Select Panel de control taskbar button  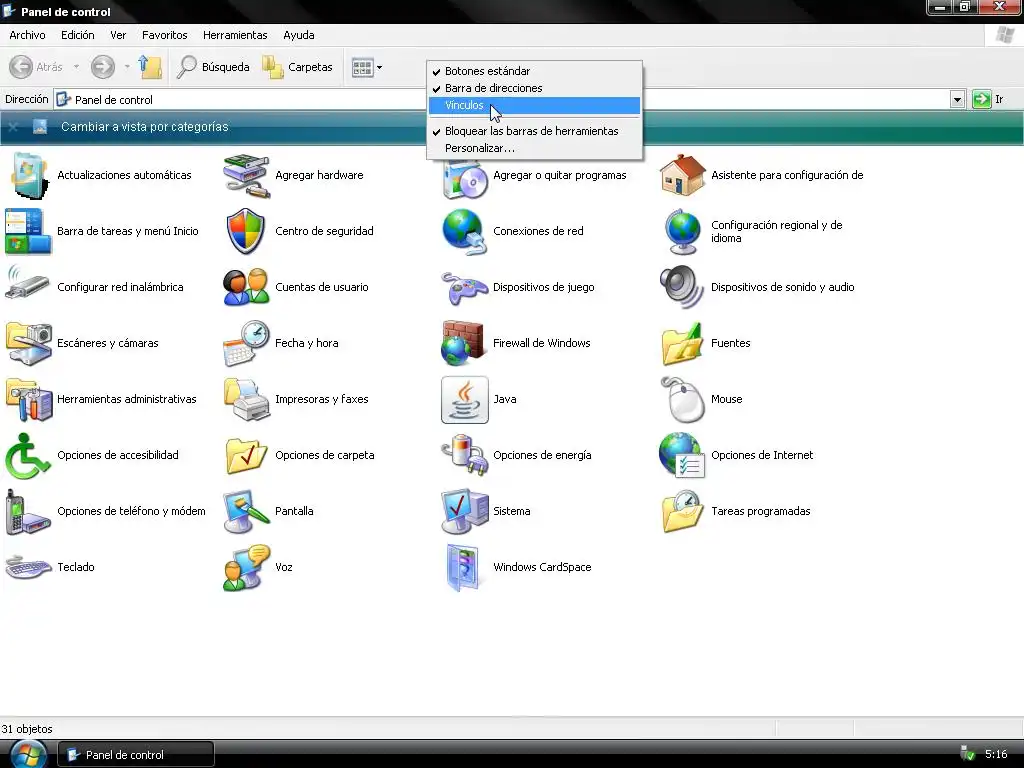pos(136,755)
